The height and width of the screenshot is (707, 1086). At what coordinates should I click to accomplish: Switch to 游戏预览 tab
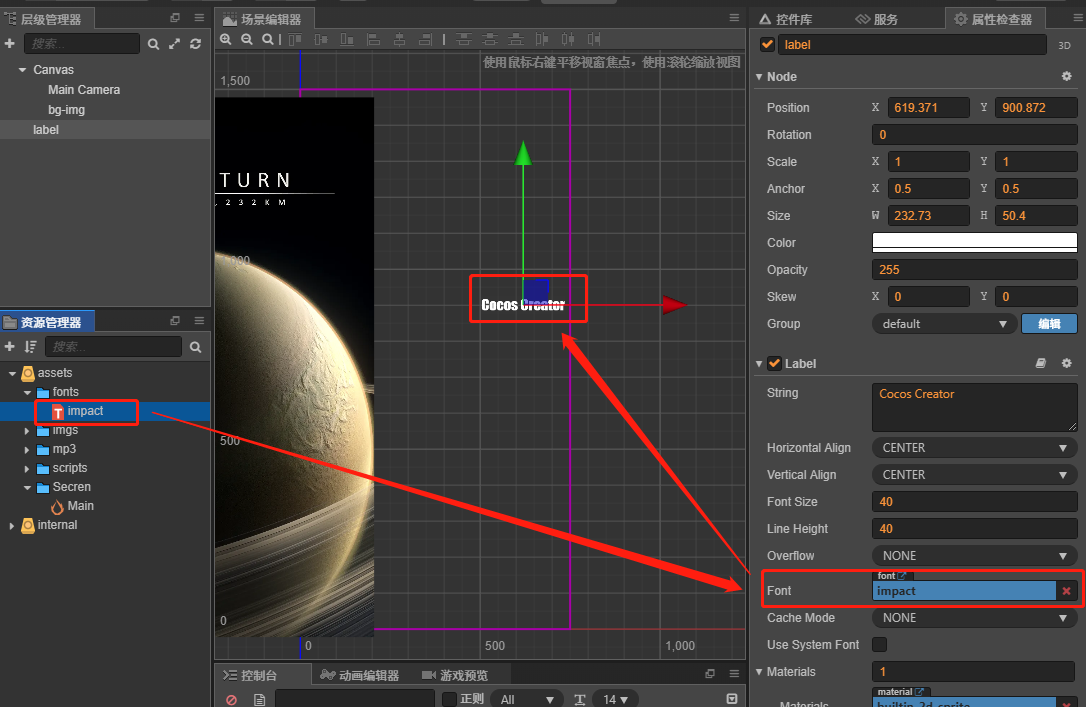click(455, 675)
